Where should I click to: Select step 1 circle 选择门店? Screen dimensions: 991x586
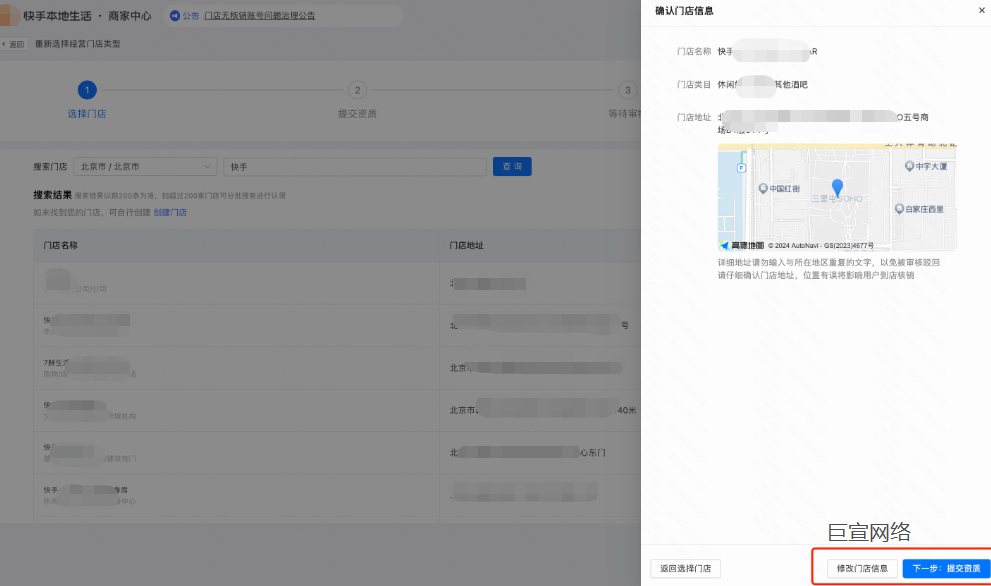pyautogui.click(x=87, y=90)
